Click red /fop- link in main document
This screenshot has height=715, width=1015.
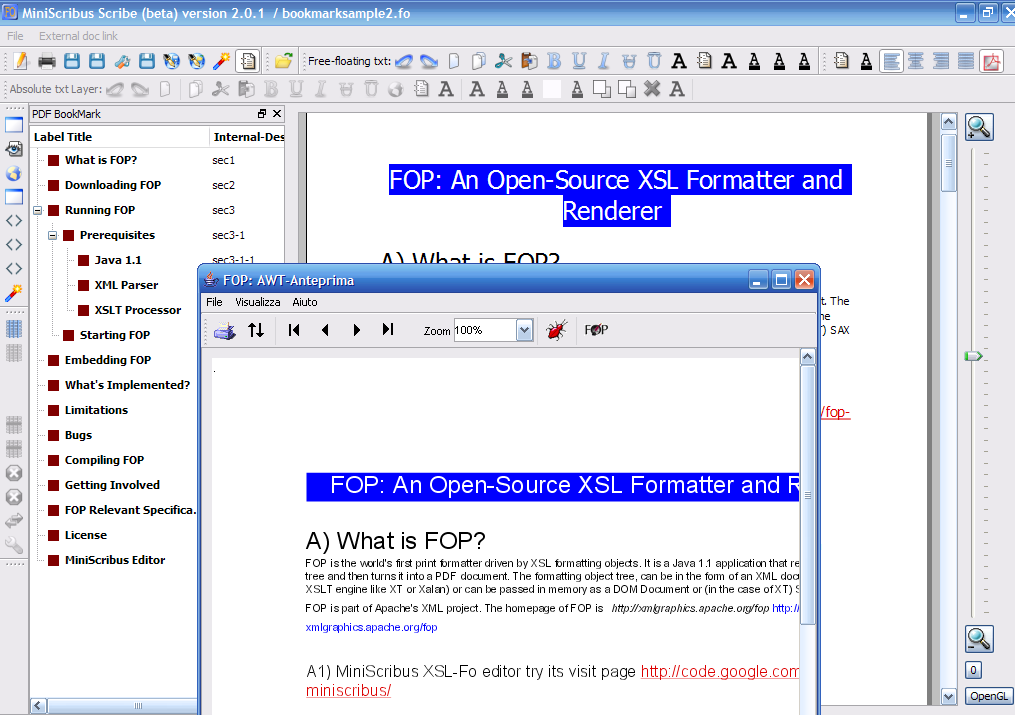[x=836, y=412]
